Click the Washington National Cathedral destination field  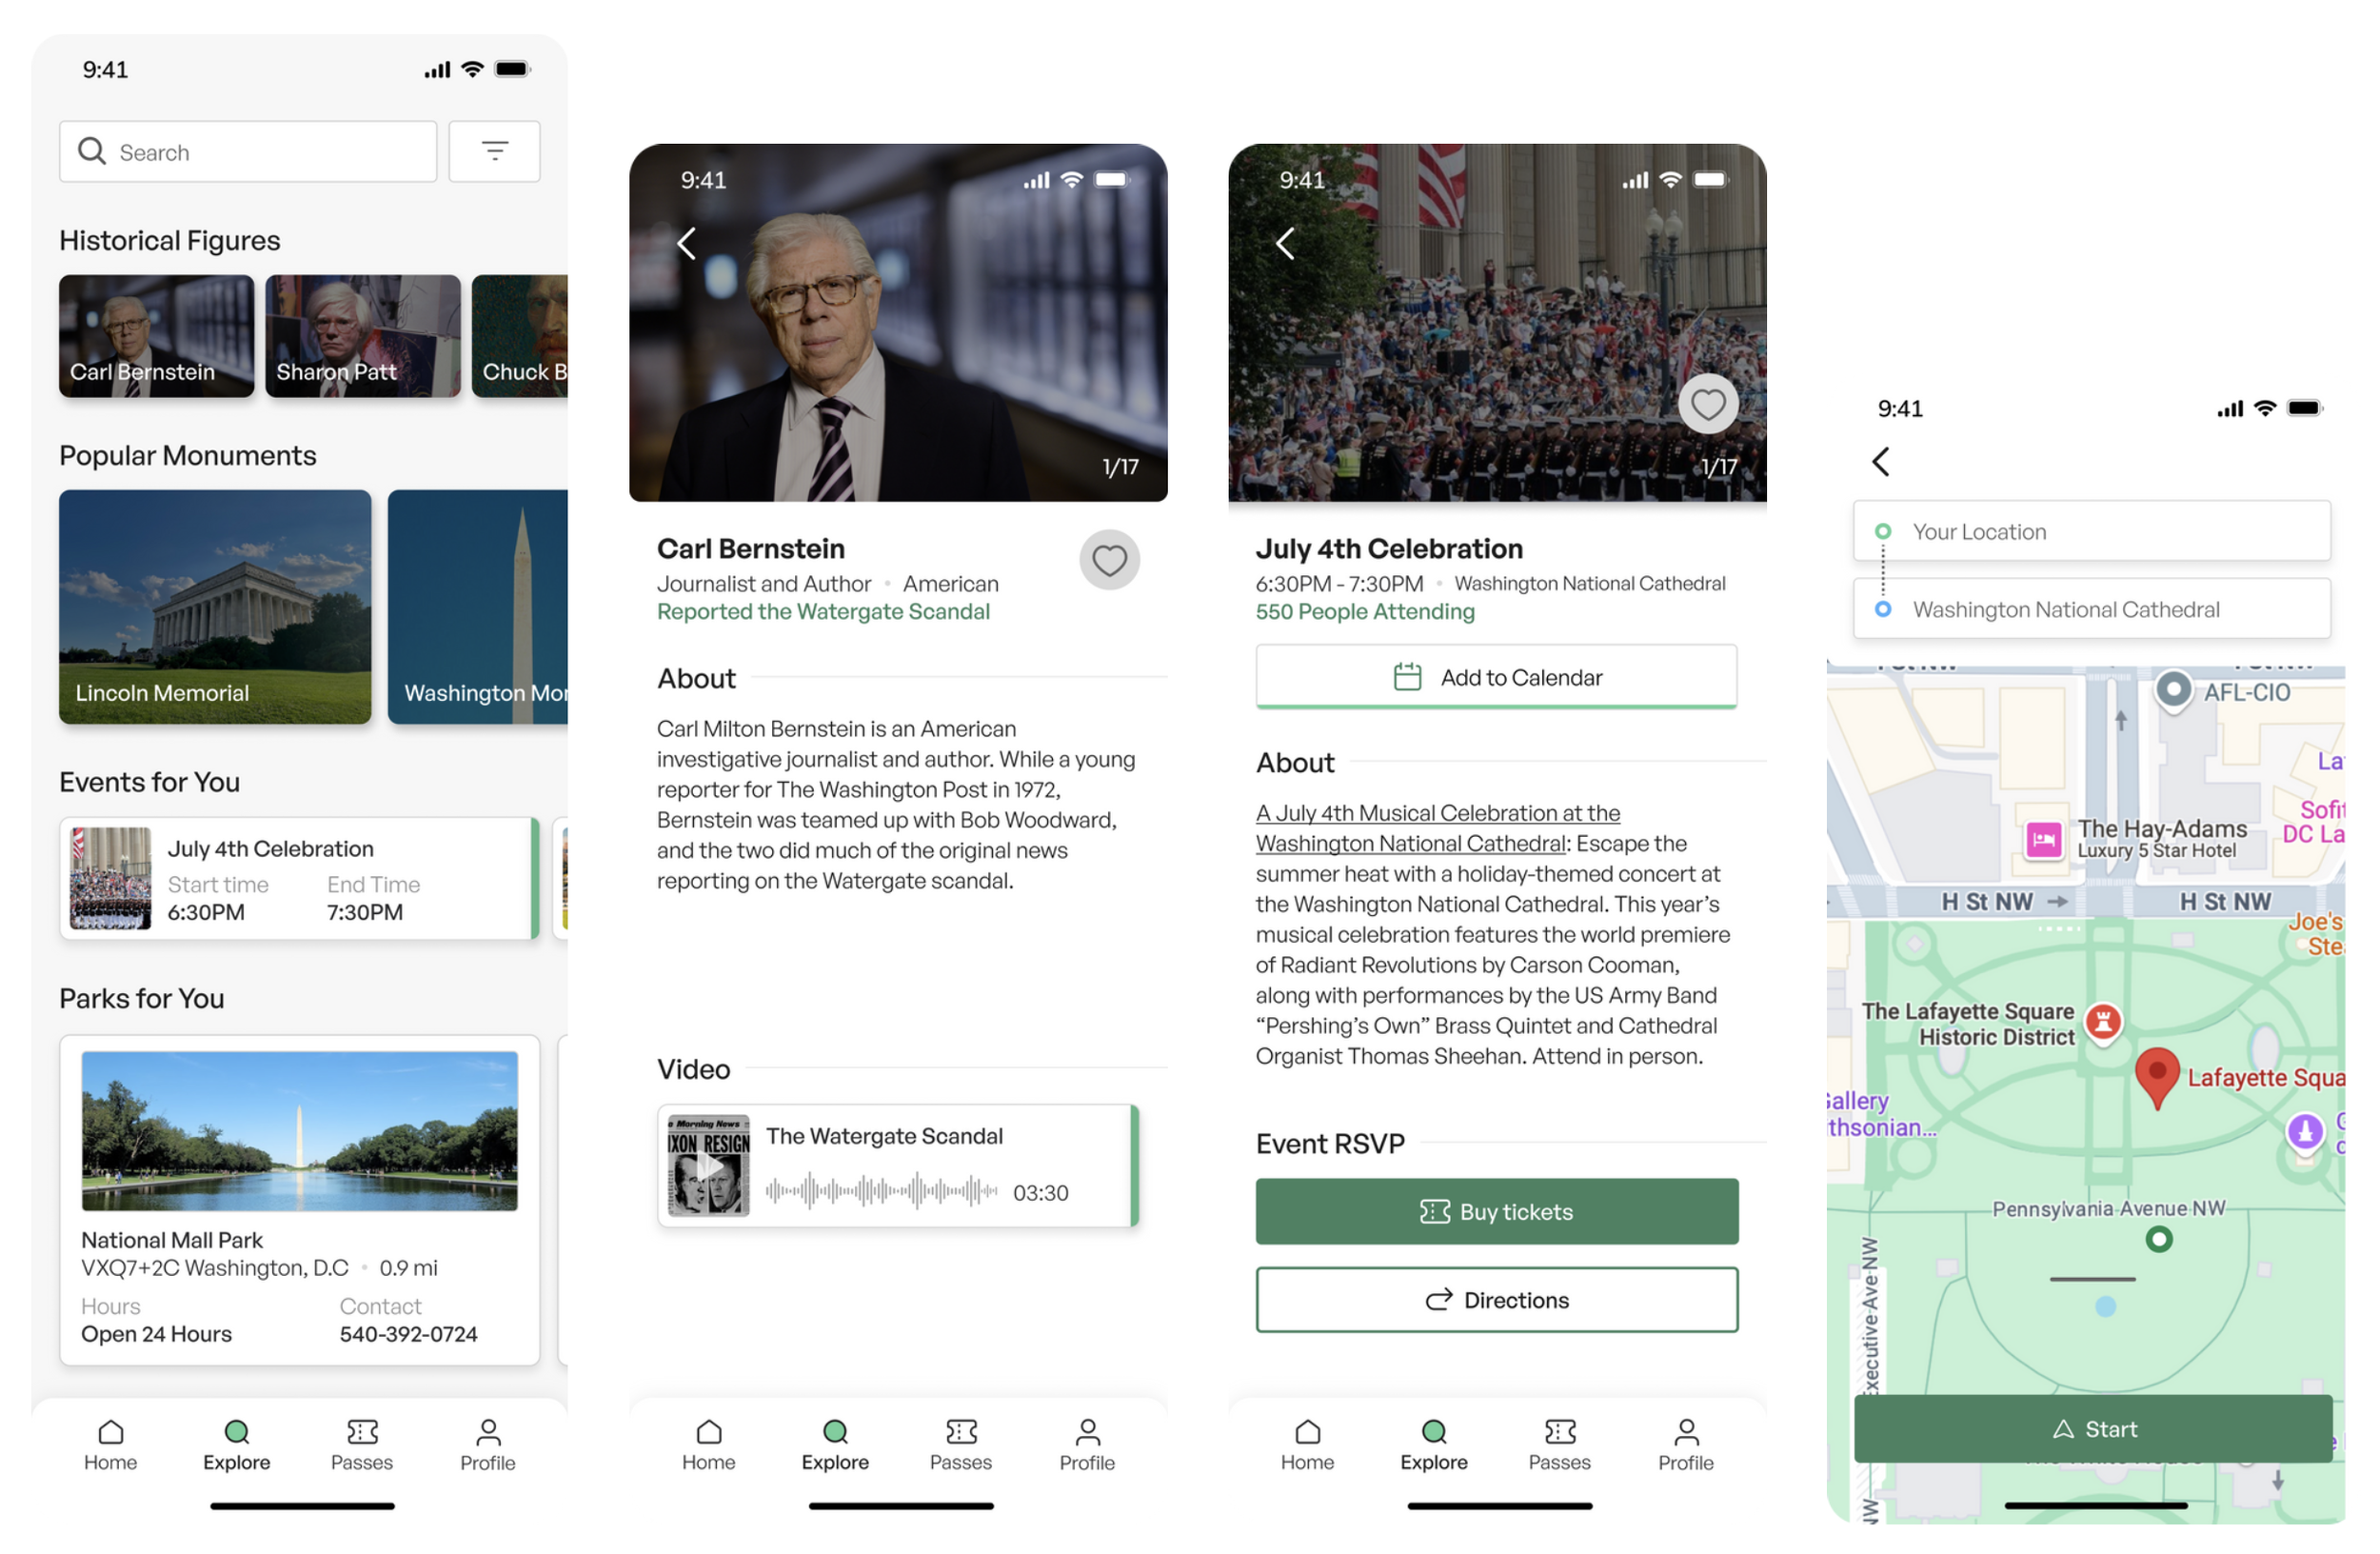(x=2092, y=609)
